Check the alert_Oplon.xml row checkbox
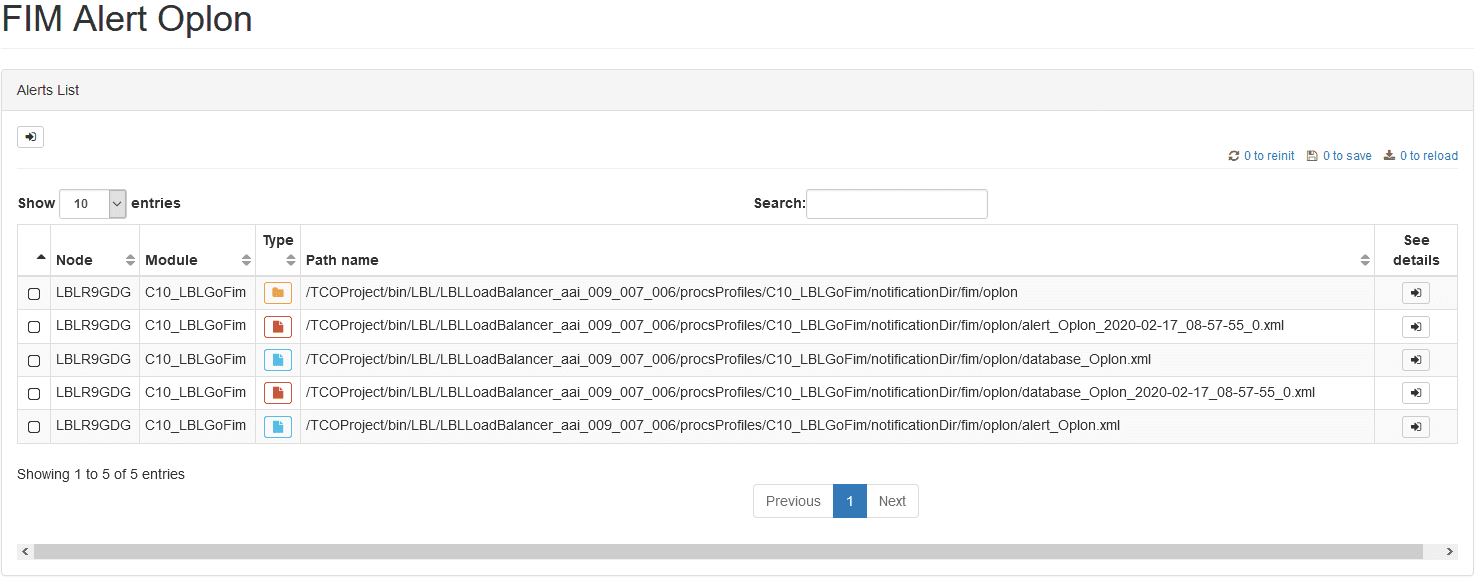 point(34,427)
